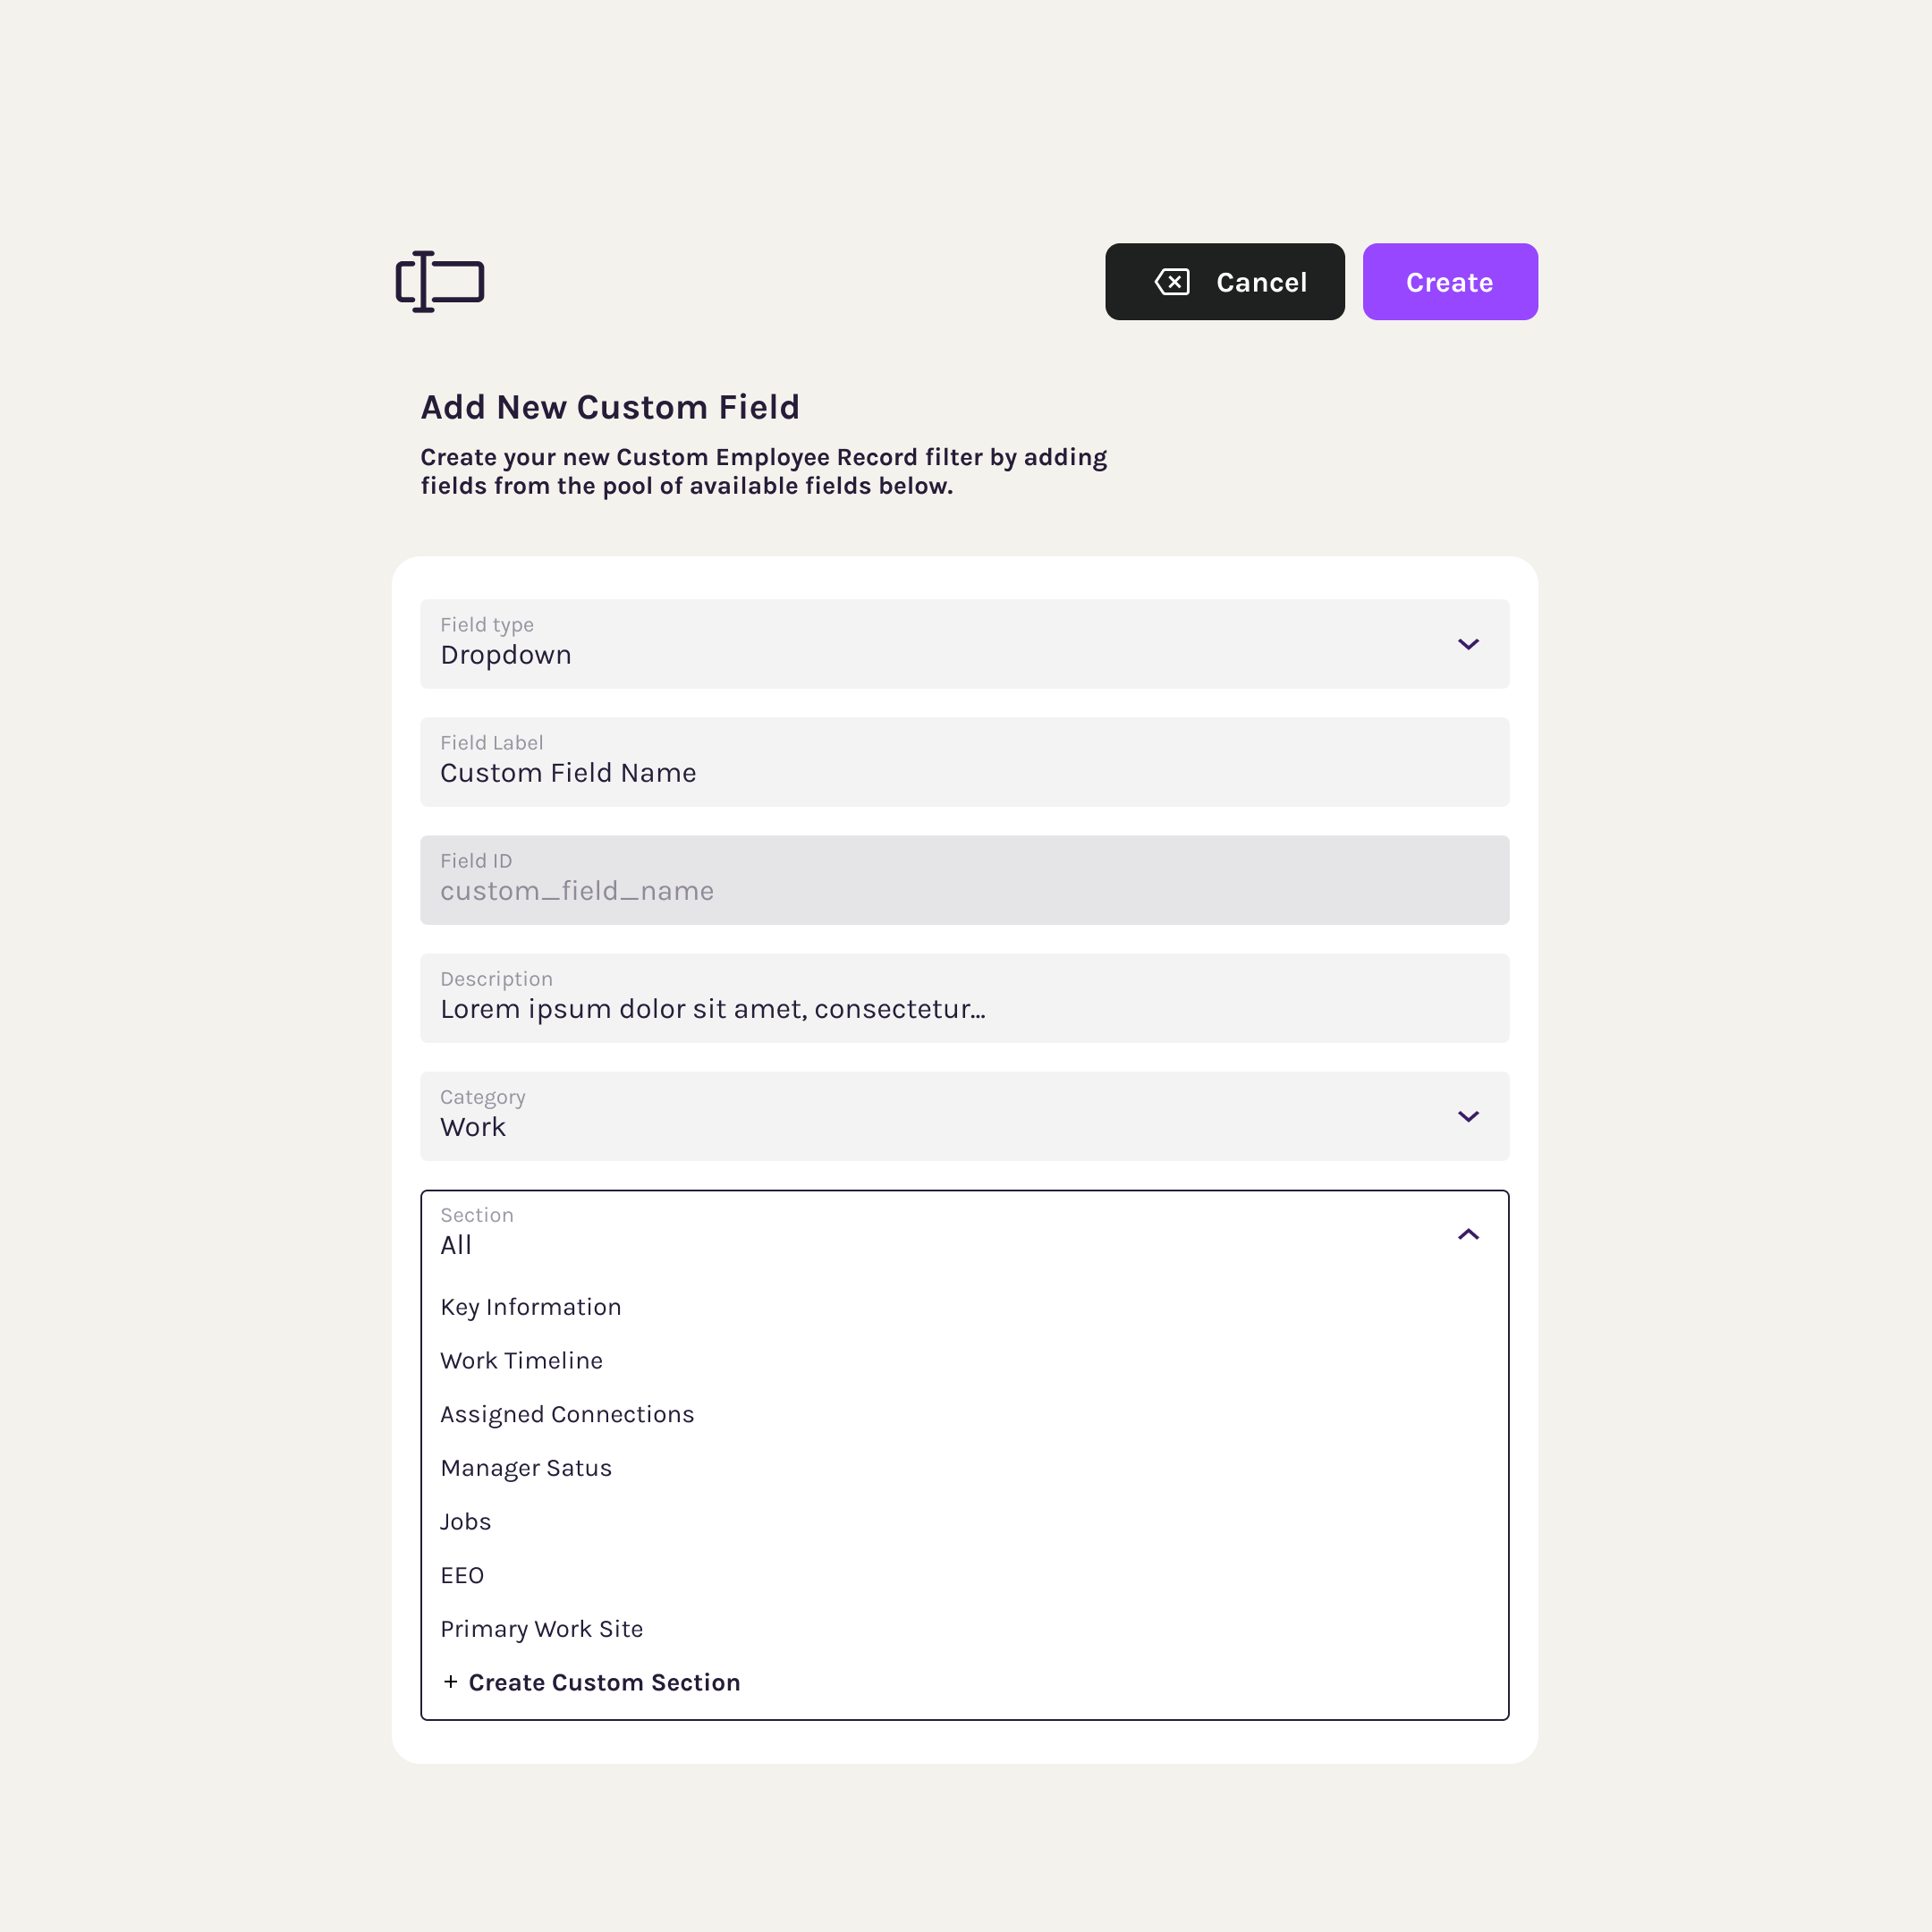This screenshot has height=1932, width=1932.
Task: Pick Assigned Connections section option
Action: [567, 1414]
